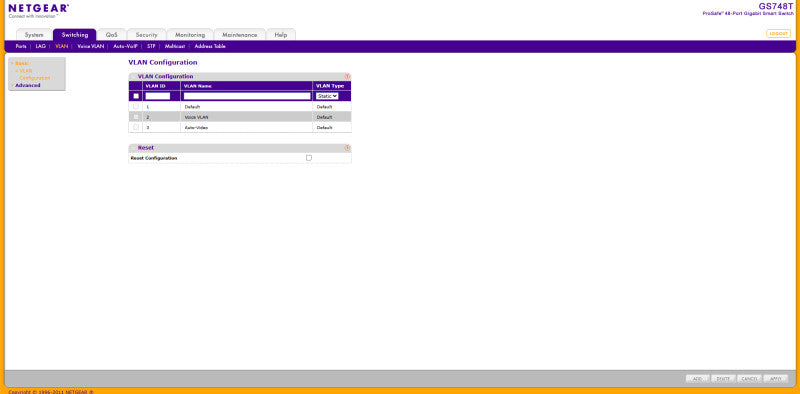Viewport: 800px width, 394px height.
Task: Expand the Advanced menu in sidebar
Action: (28, 85)
